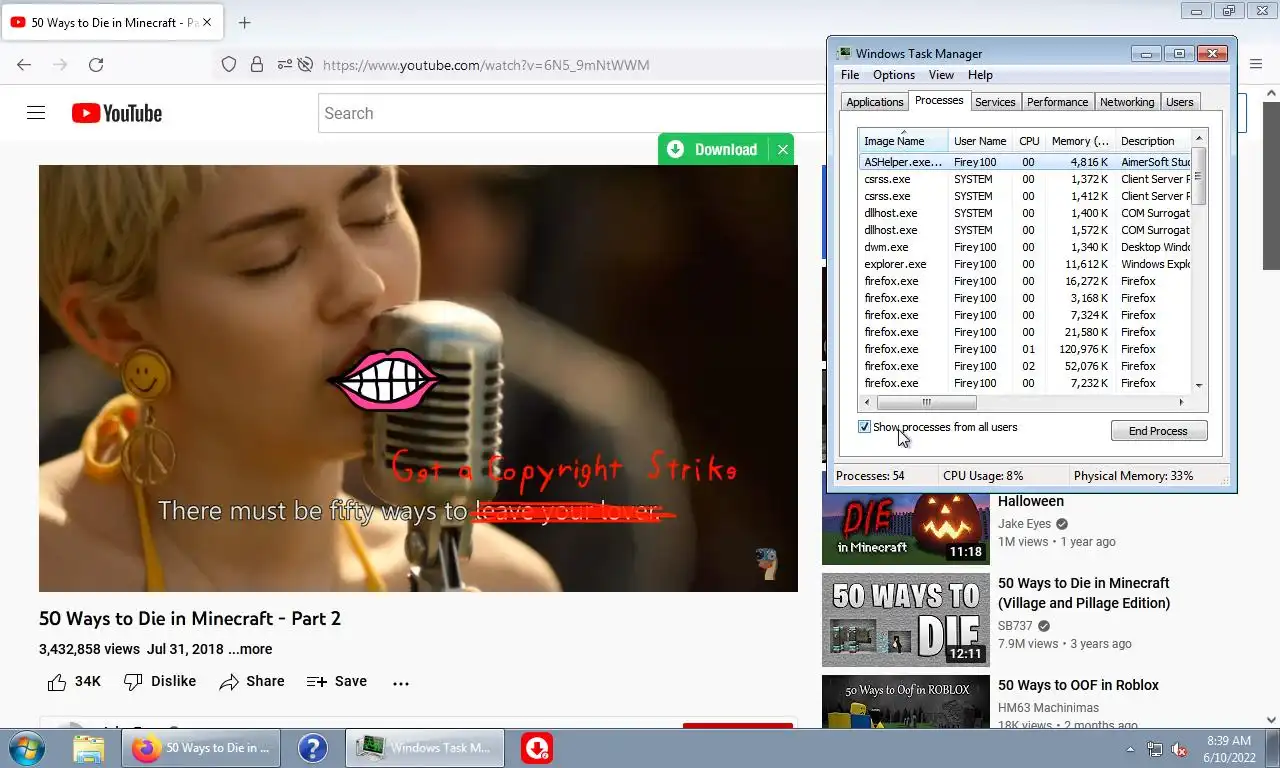This screenshot has width=1280, height=768.
Task: Open a new Firefox tab
Action: click(x=245, y=22)
